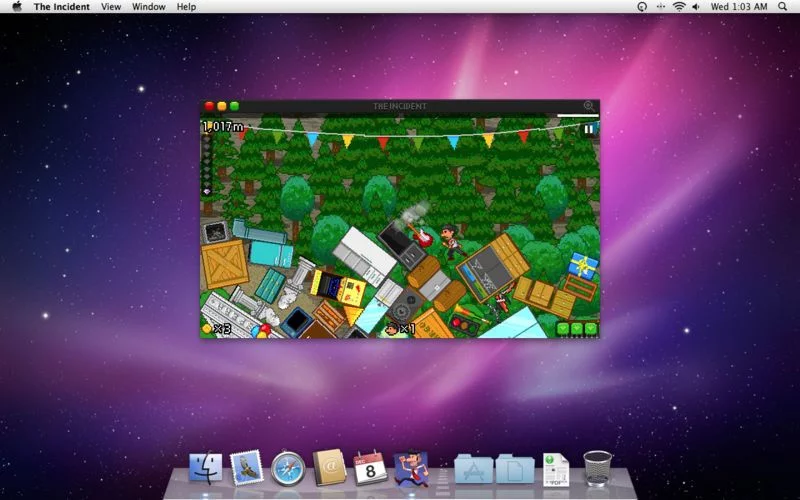Pause the game with the pause button
This screenshot has width=800, height=500.
coord(588,130)
